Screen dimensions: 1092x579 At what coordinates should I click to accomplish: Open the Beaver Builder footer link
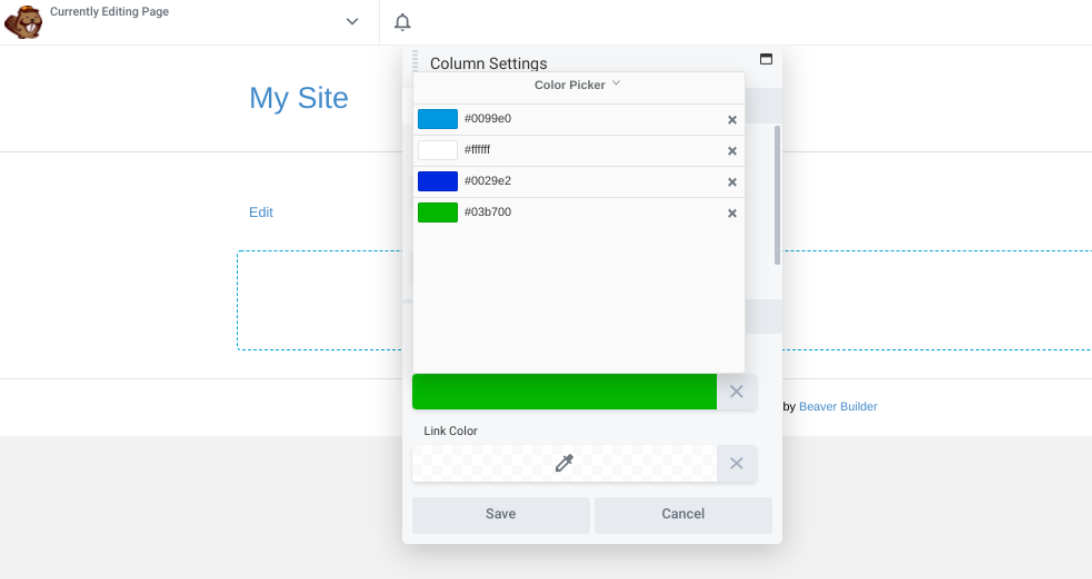pyautogui.click(x=838, y=406)
